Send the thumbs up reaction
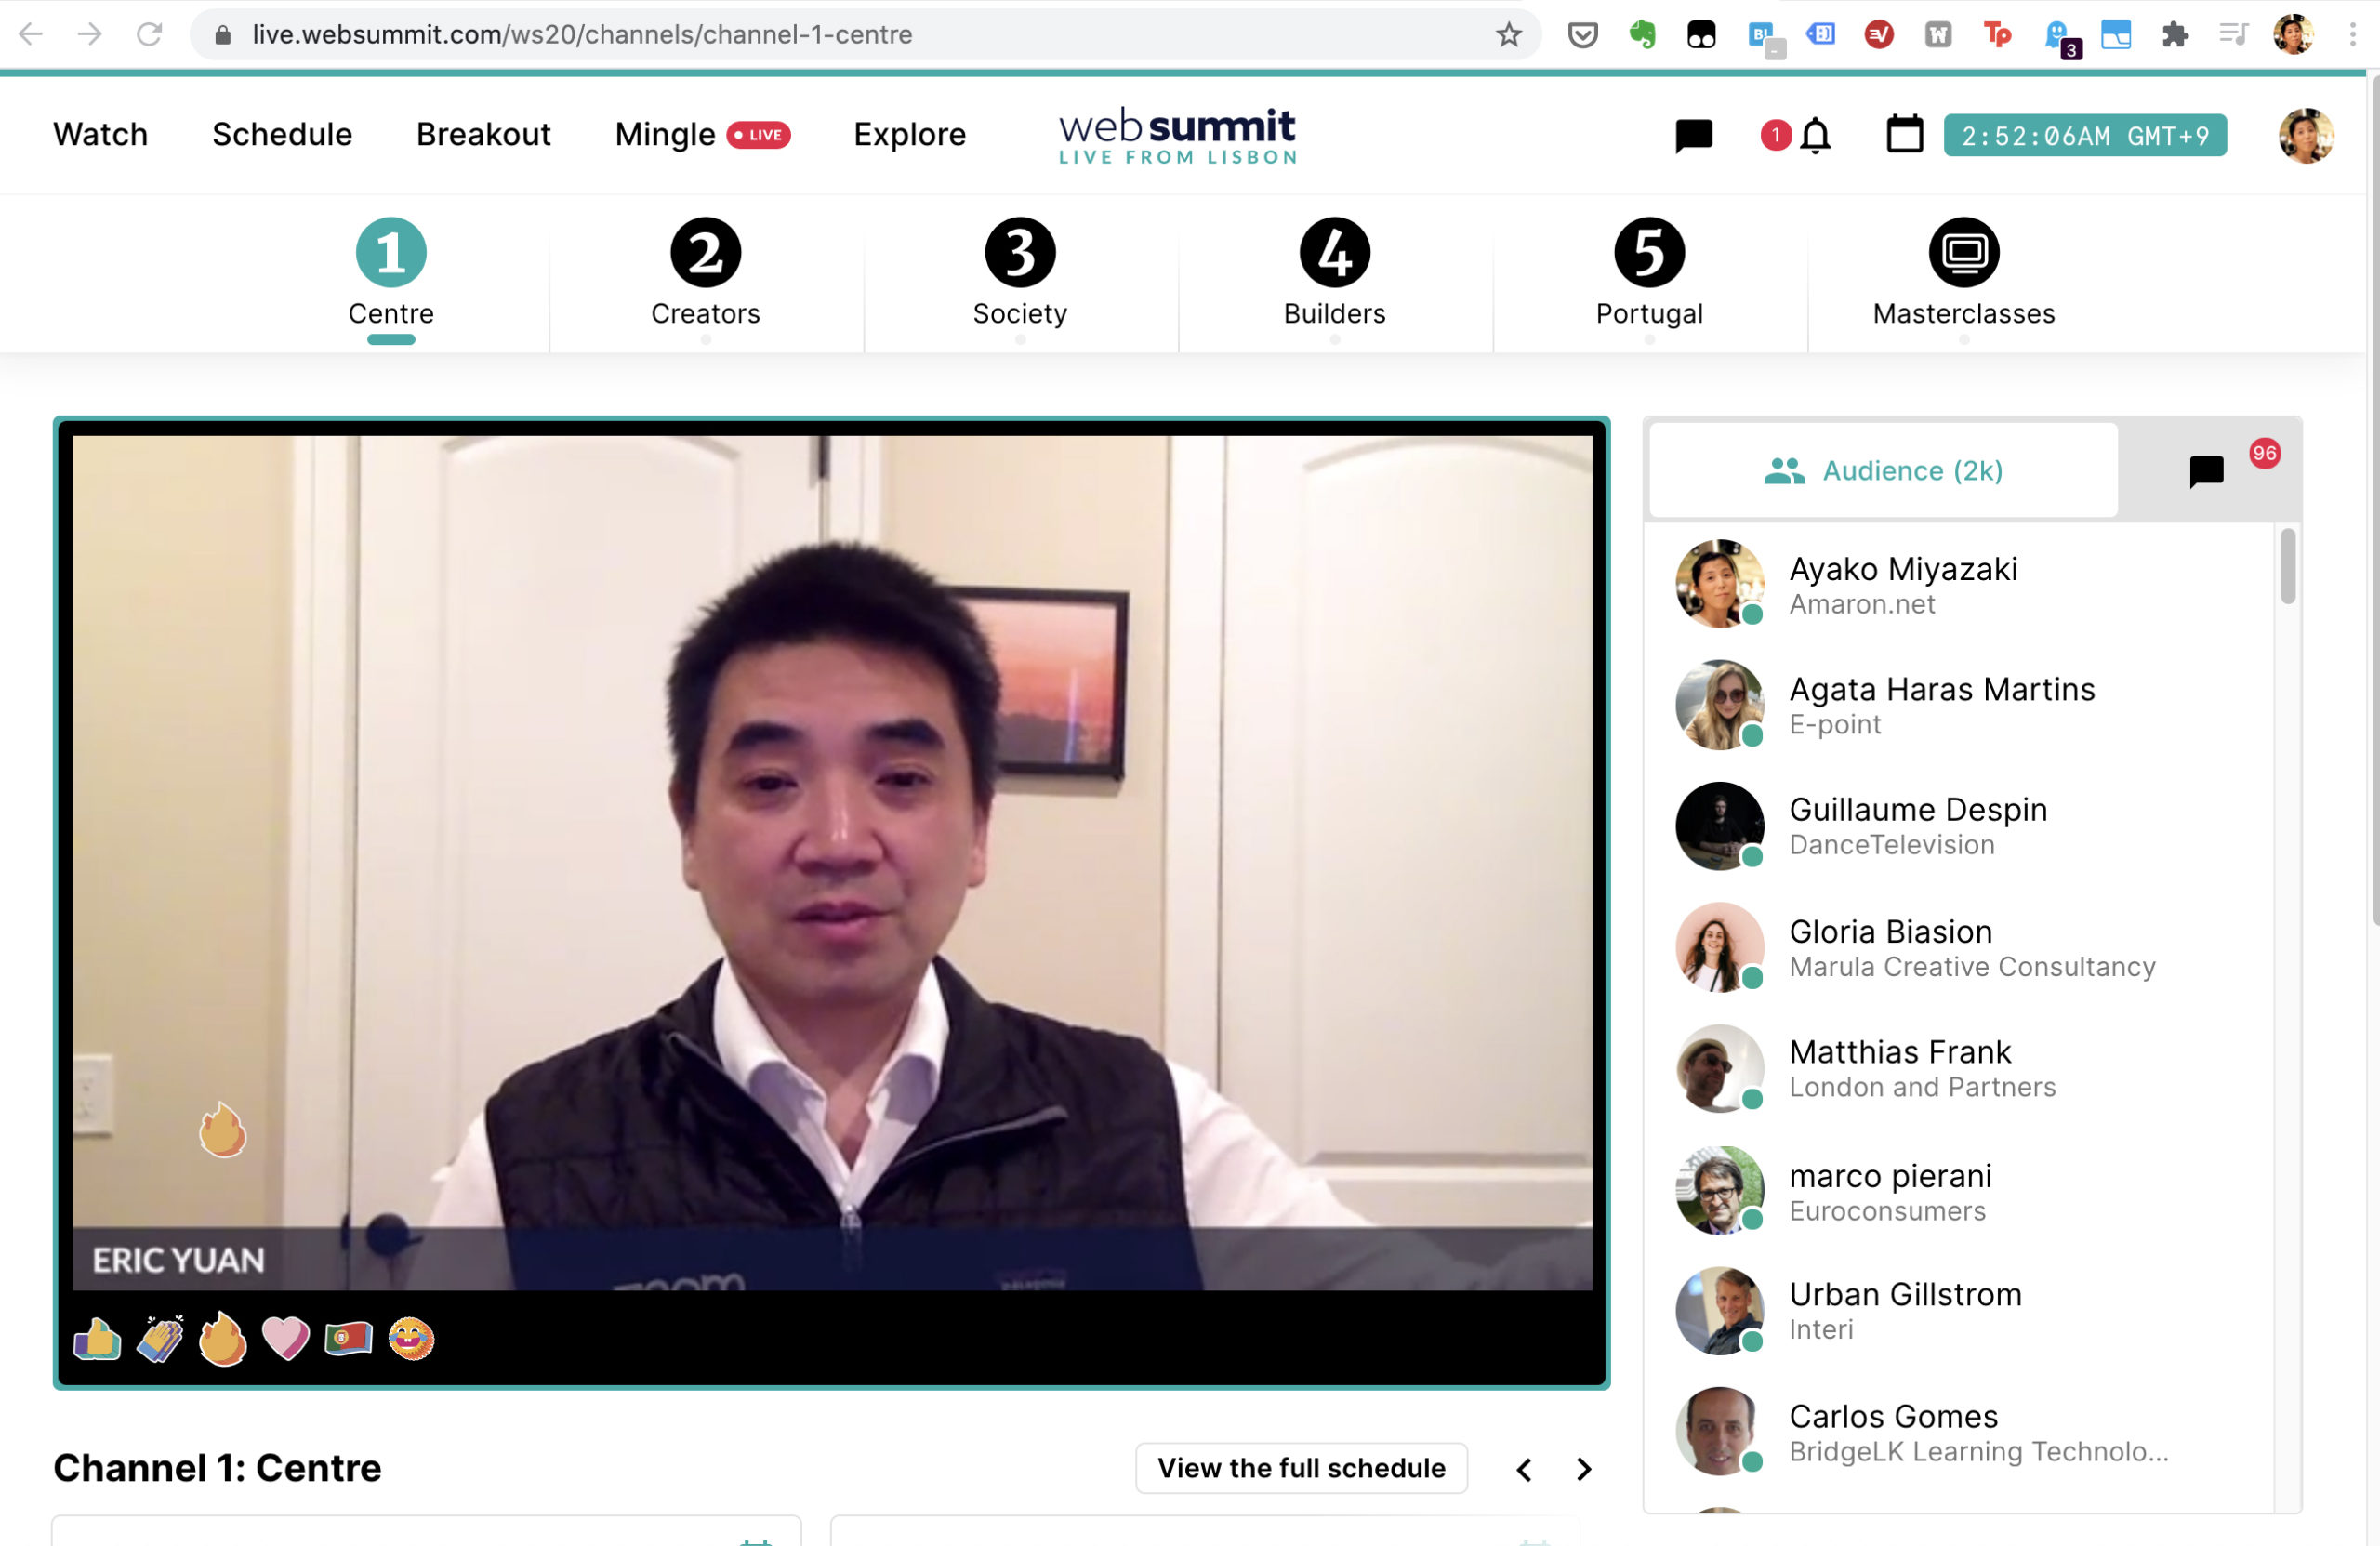Viewport: 2380px width, 1546px height. click(x=97, y=1339)
